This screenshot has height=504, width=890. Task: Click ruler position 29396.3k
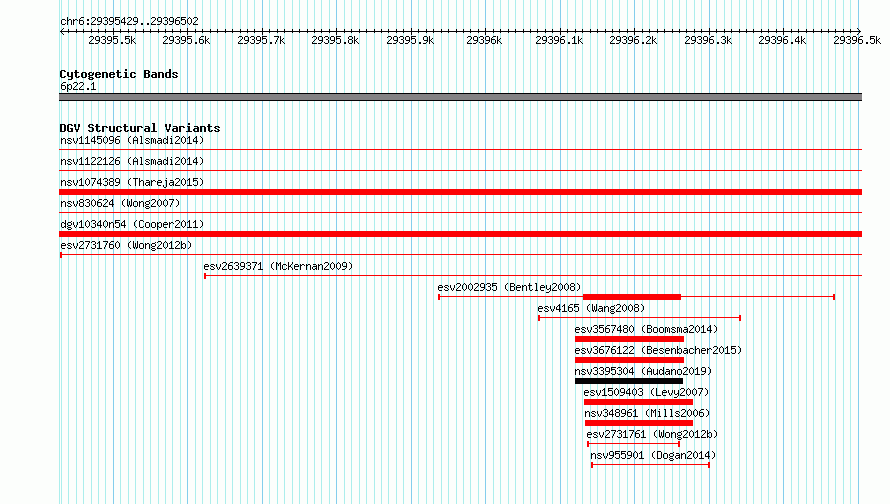point(708,40)
